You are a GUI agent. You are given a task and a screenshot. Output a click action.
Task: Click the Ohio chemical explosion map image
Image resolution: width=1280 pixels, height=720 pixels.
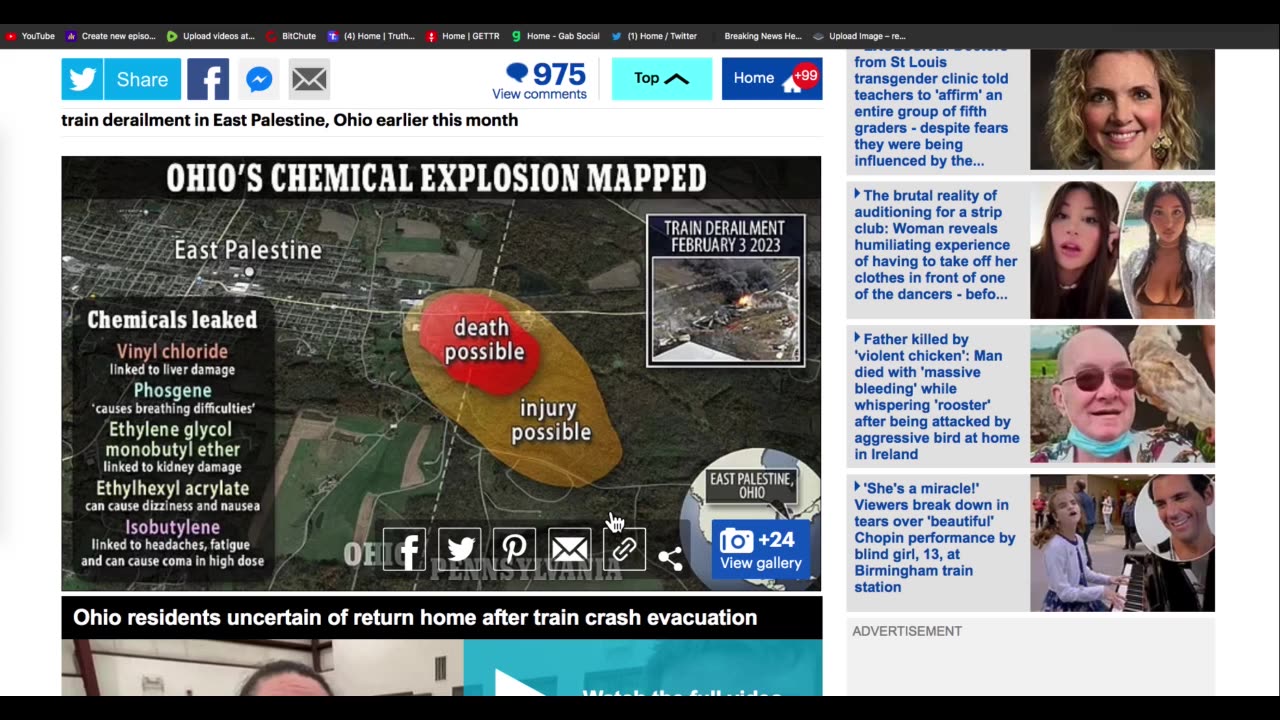click(x=441, y=373)
